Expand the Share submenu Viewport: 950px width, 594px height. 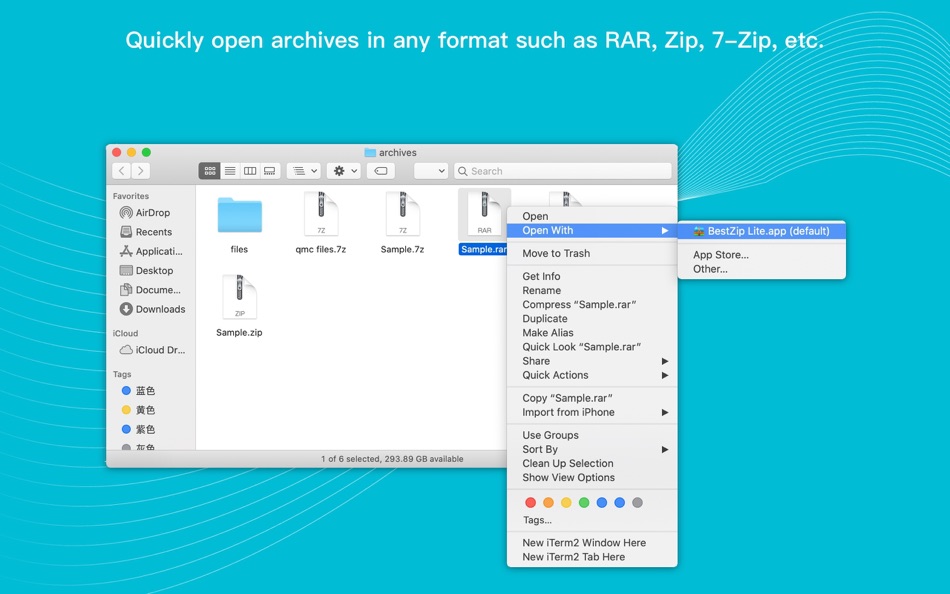(592, 361)
